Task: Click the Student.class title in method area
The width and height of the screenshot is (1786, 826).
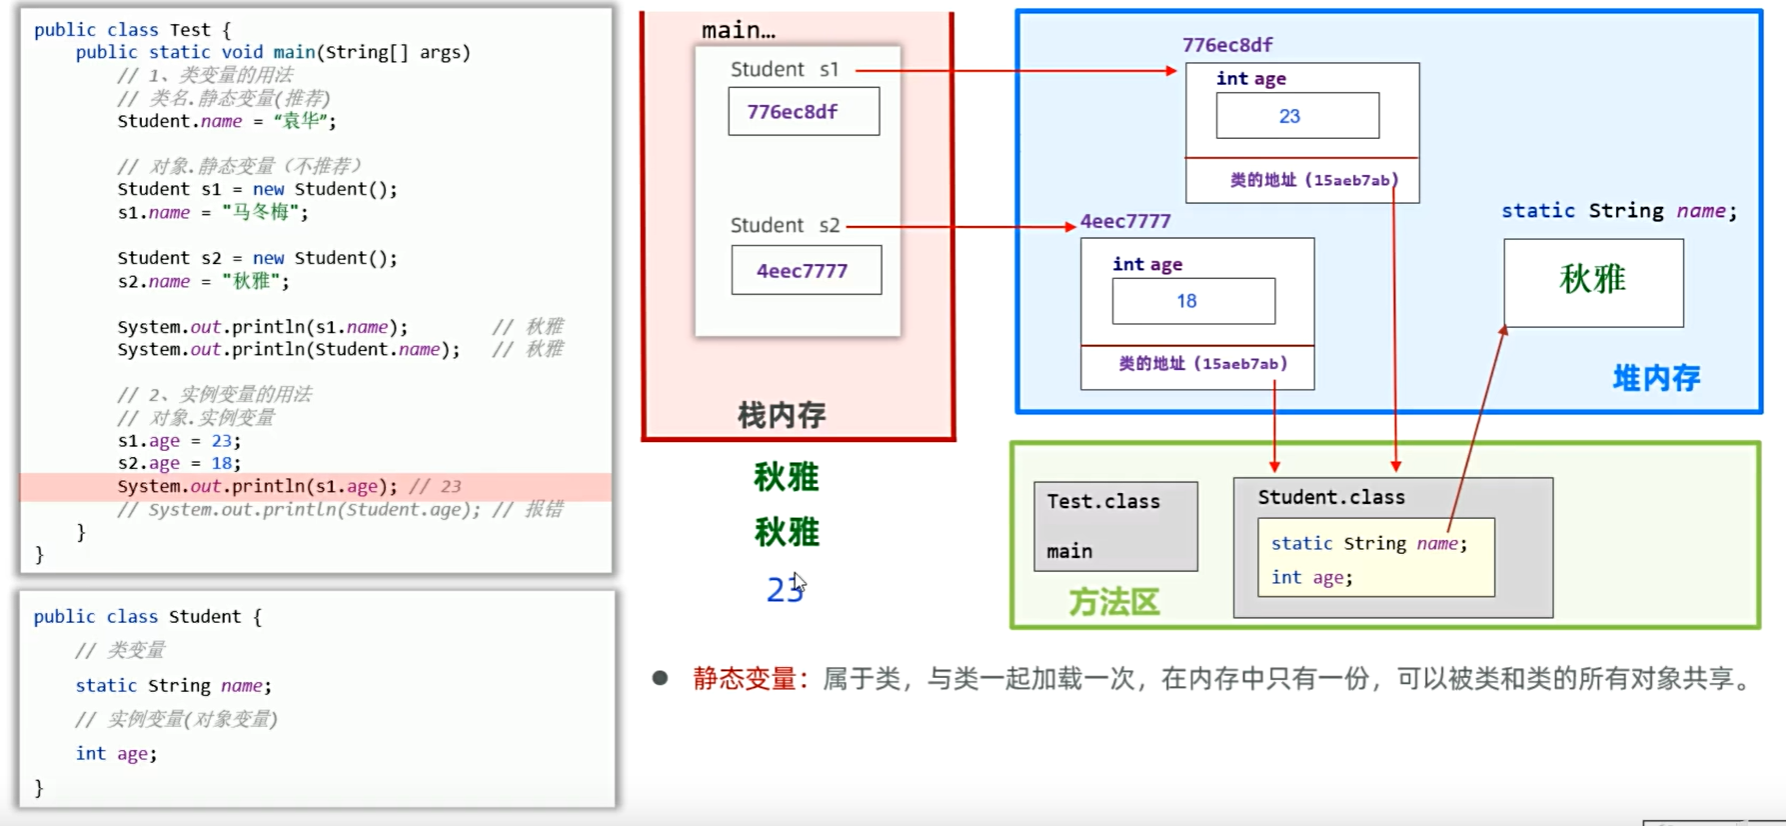Action: click(1331, 497)
